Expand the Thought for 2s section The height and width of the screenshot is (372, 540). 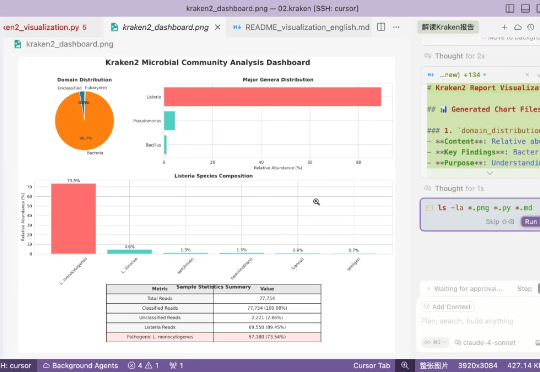[455, 56]
